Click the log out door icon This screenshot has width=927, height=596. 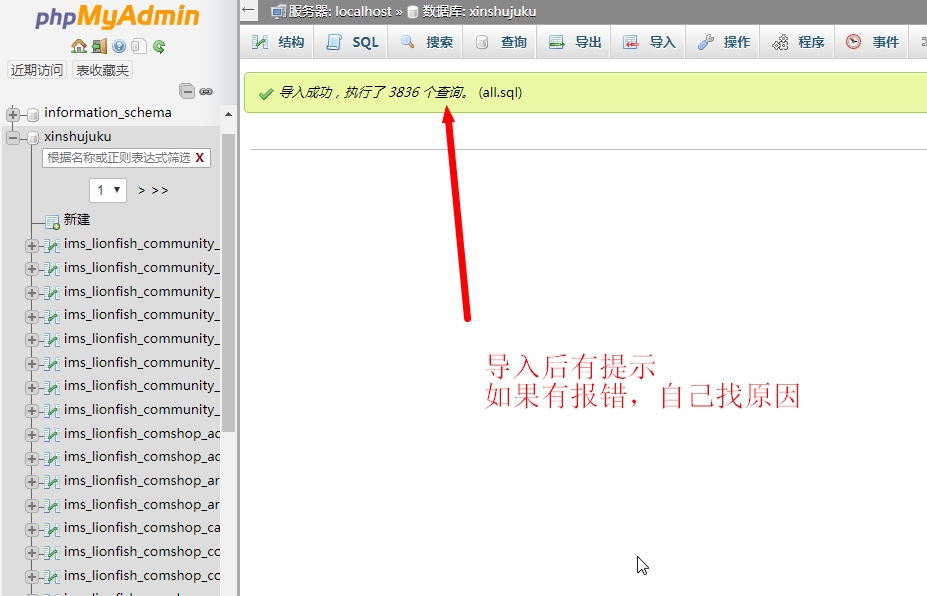98,46
